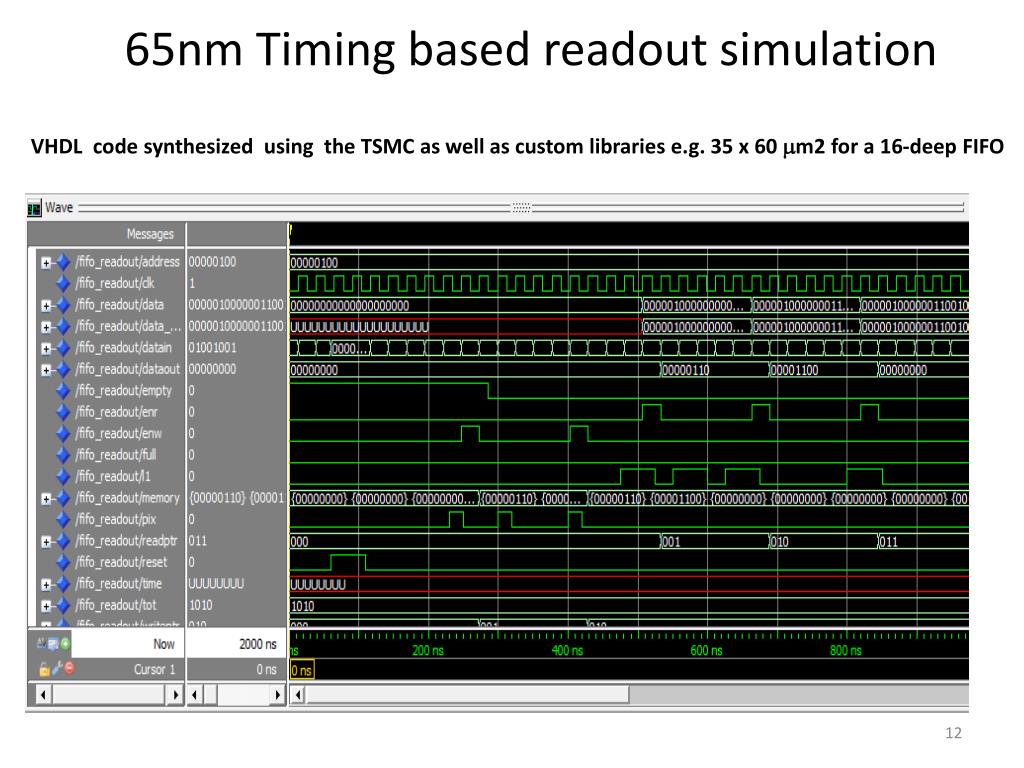This screenshot has height=768, width=1024.
Task: Click the 600 ns mark on the timeline
Action: point(707,650)
